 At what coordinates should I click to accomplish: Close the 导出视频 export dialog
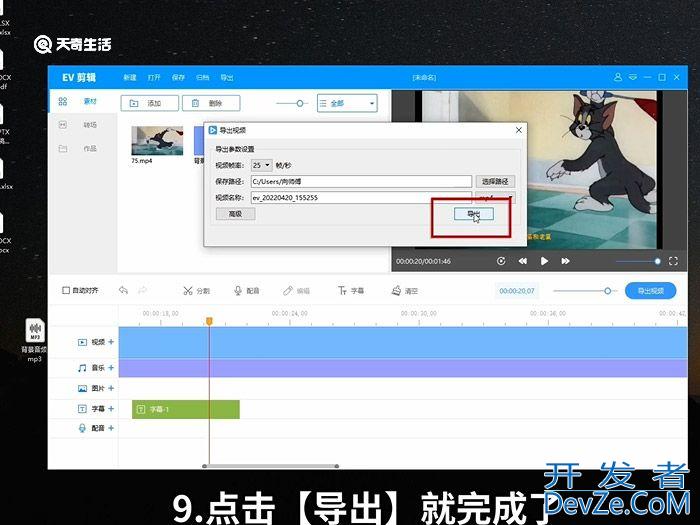[519, 130]
